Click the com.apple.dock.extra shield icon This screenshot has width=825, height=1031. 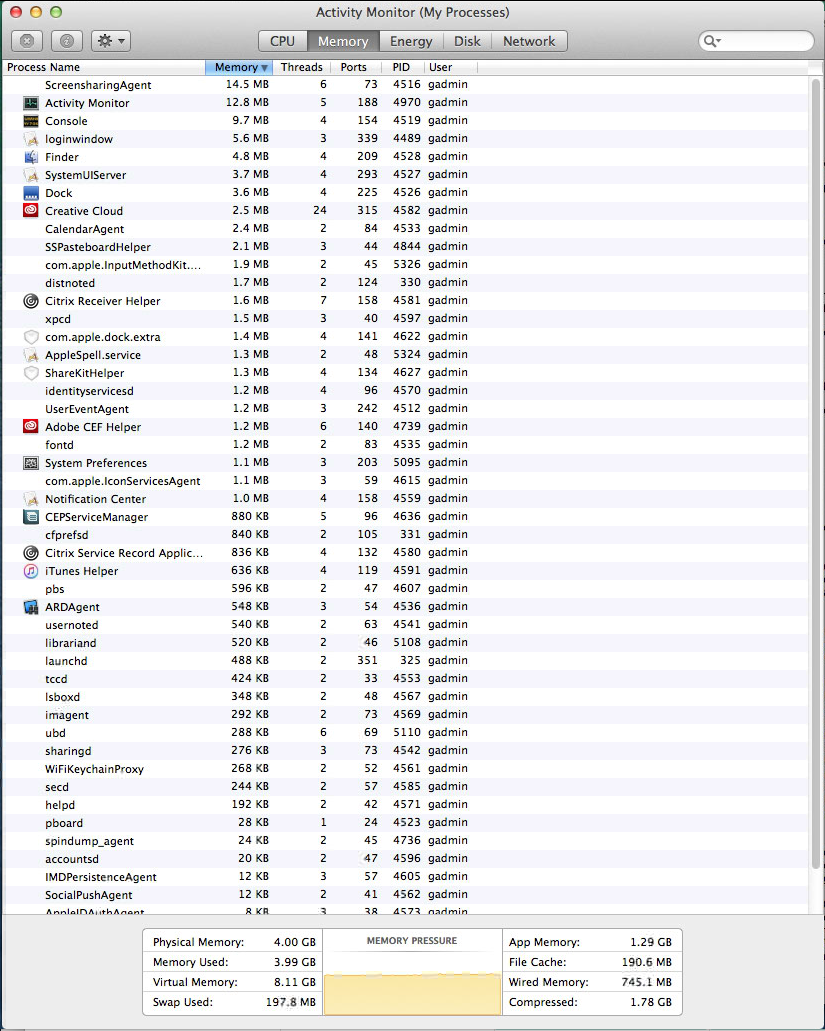[x=31, y=337]
